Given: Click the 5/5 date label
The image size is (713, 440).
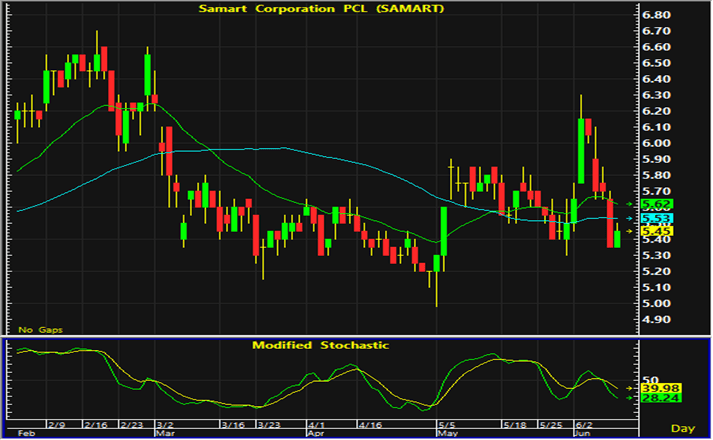Looking at the screenshot, I should (x=447, y=425).
